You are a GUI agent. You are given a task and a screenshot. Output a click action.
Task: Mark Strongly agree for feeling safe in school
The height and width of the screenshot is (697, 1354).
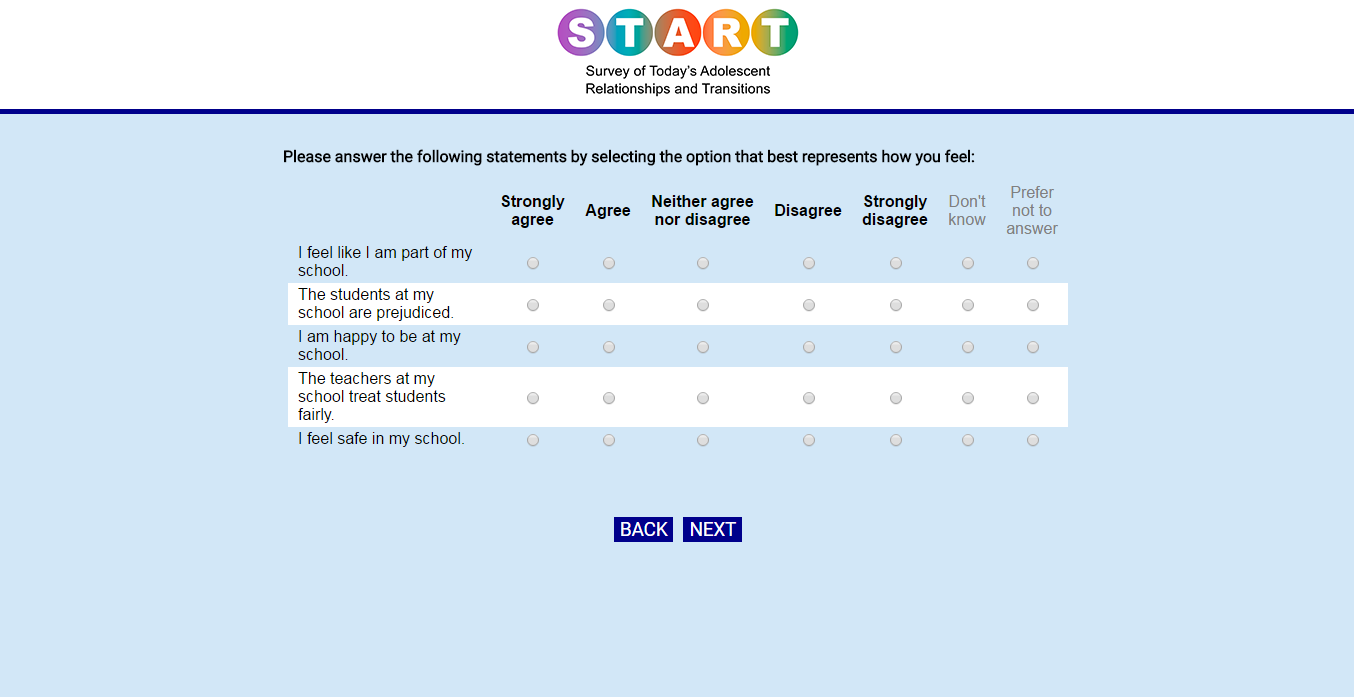(x=533, y=440)
